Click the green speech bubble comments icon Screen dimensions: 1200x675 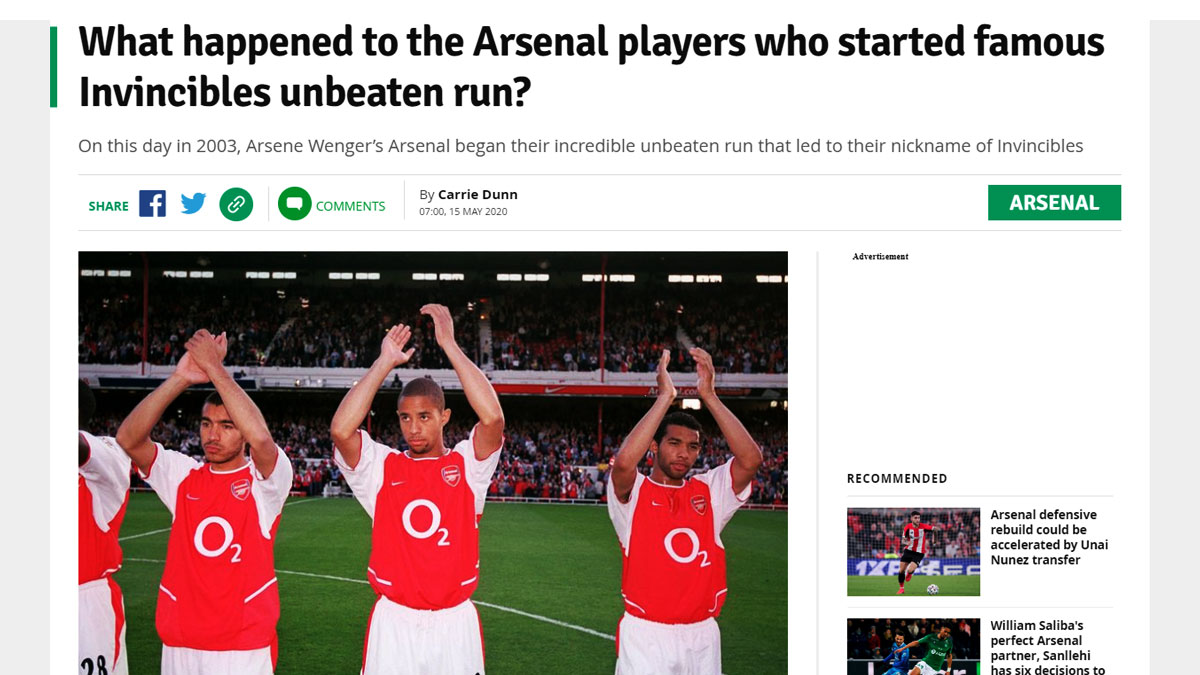[294, 204]
